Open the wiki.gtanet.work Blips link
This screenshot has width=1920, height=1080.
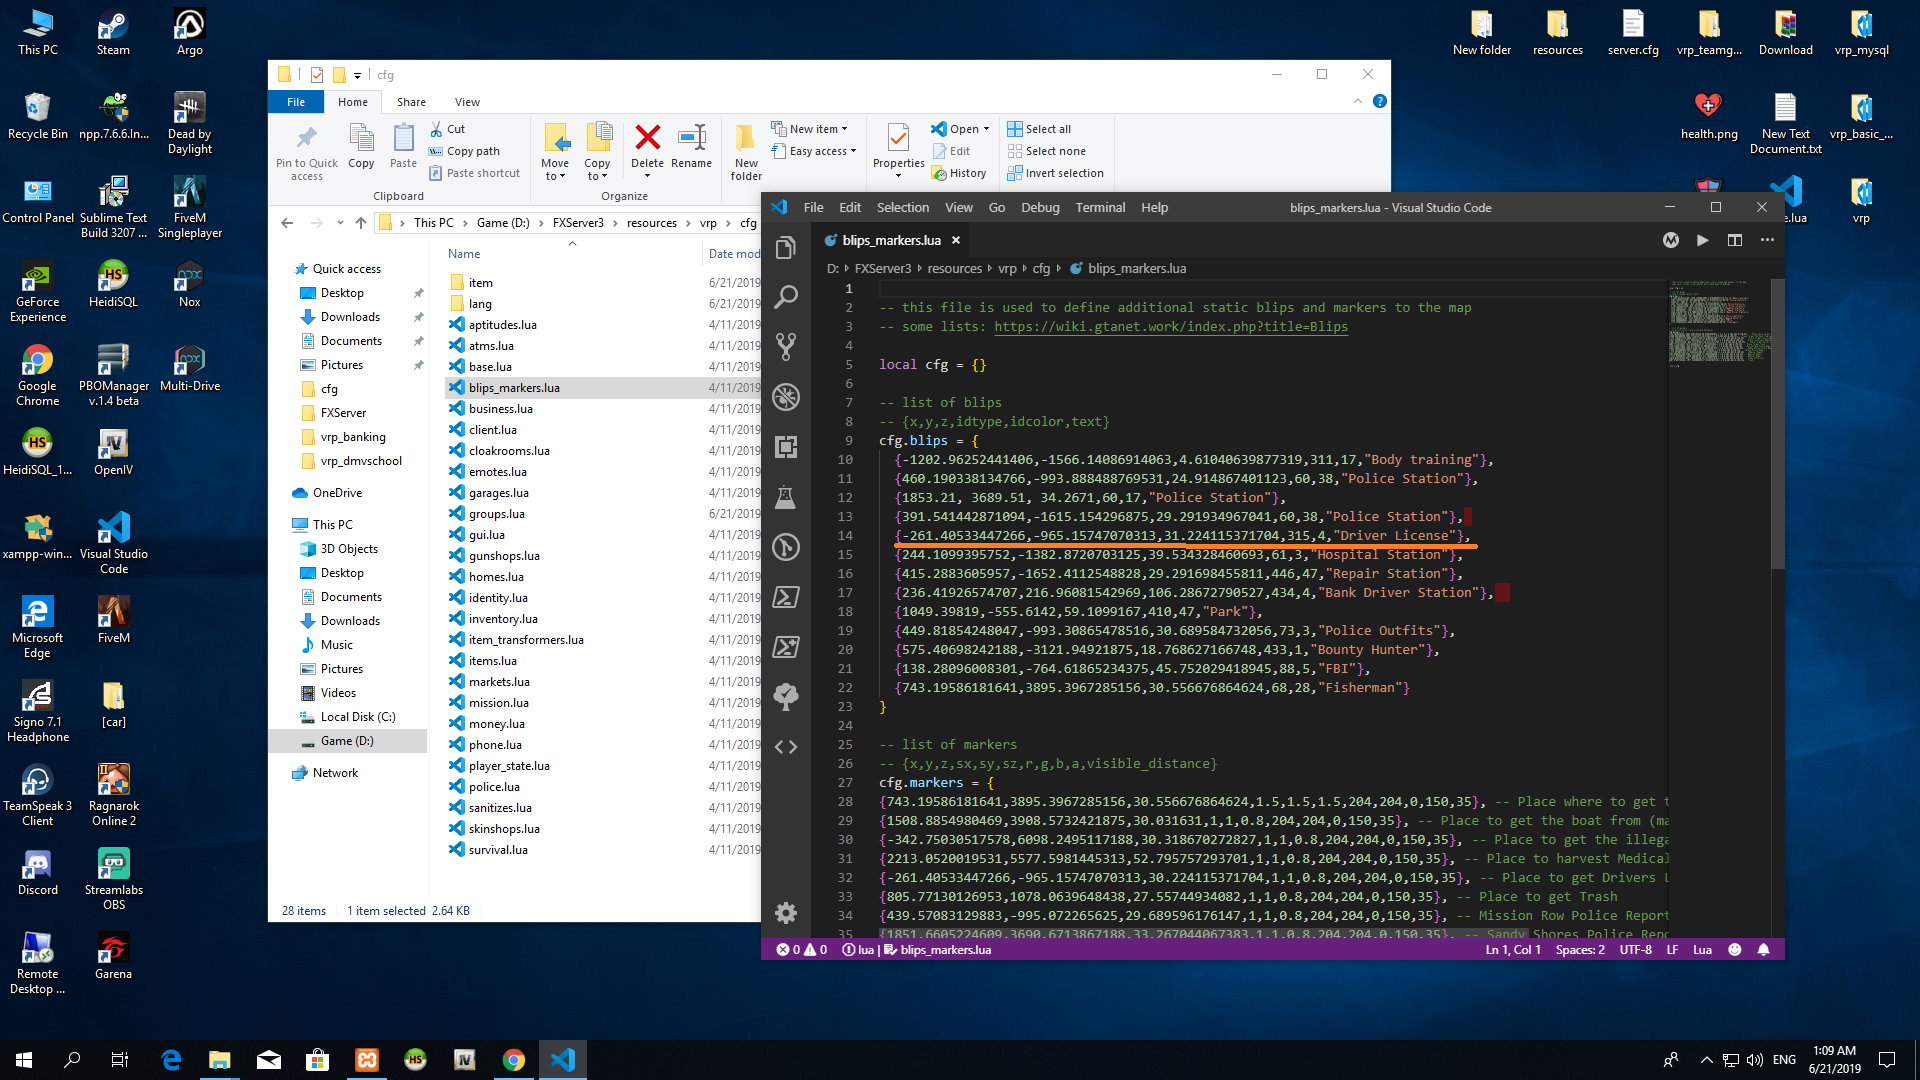[1171, 327]
